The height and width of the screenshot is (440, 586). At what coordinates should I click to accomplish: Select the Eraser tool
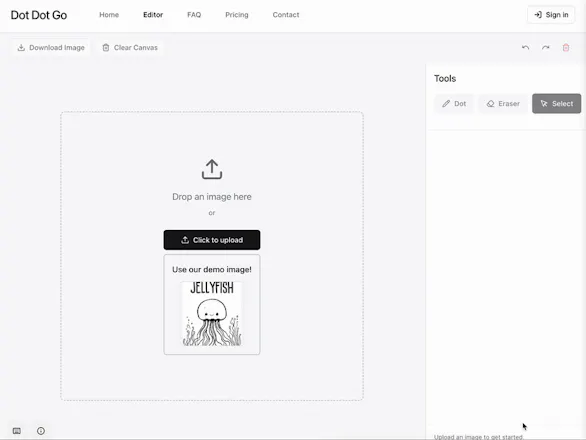pos(503,104)
